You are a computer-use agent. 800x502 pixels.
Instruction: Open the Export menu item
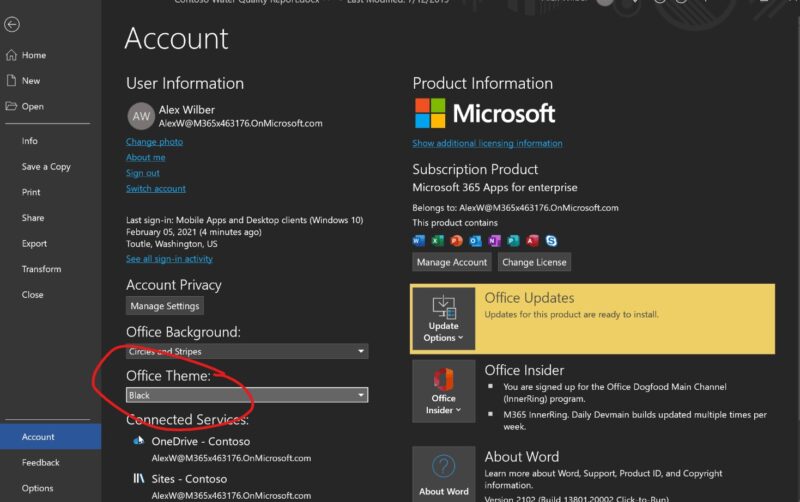[x=34, y=243]
